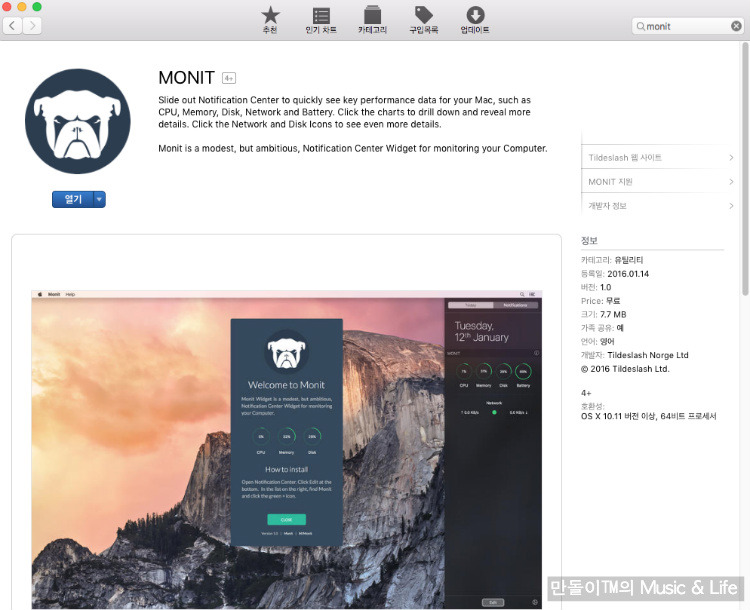Clear the search field with the X icon
Screen dimensions: 750x610
(736, 26)
